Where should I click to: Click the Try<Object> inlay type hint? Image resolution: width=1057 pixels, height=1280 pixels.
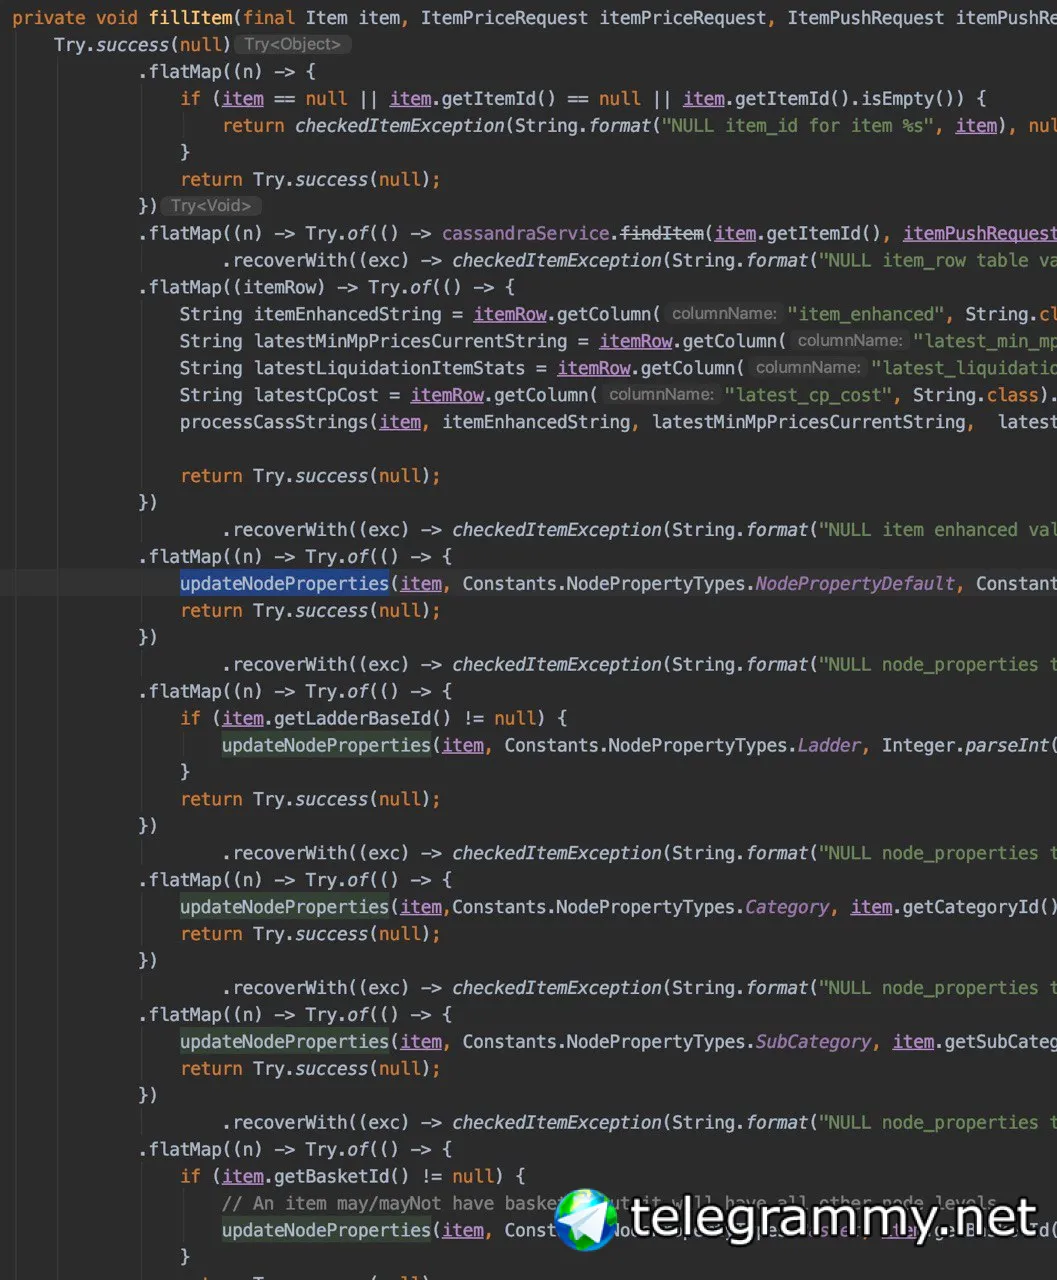click(x=293, y=44)
